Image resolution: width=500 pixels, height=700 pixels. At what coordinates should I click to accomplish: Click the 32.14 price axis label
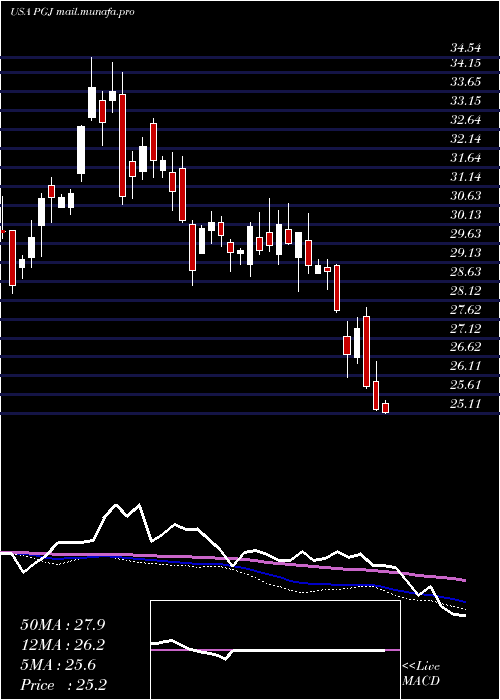(x=465, y=139)
